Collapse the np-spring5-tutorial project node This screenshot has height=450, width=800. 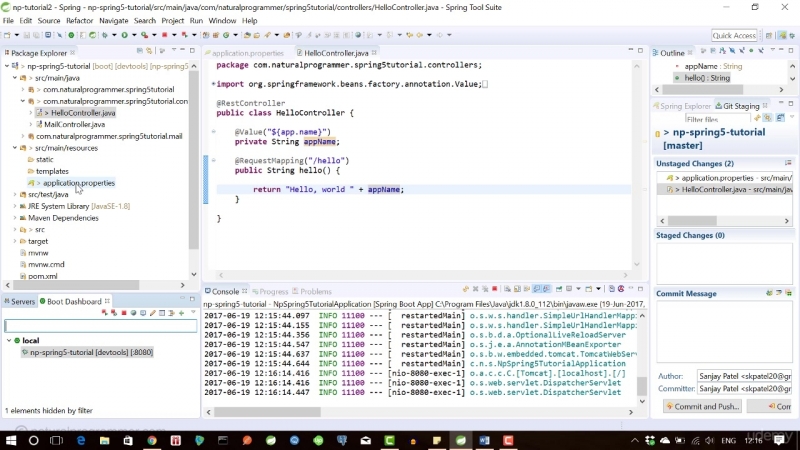point(7,66)
